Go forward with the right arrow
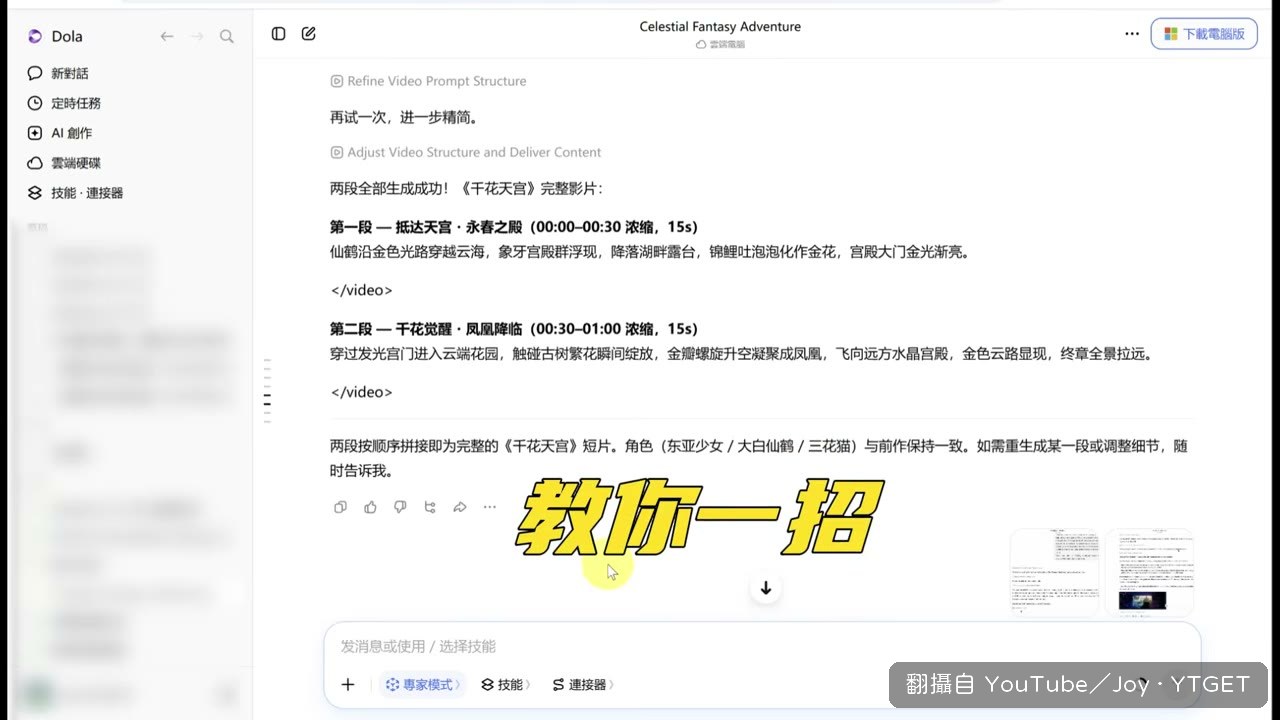 197,36
